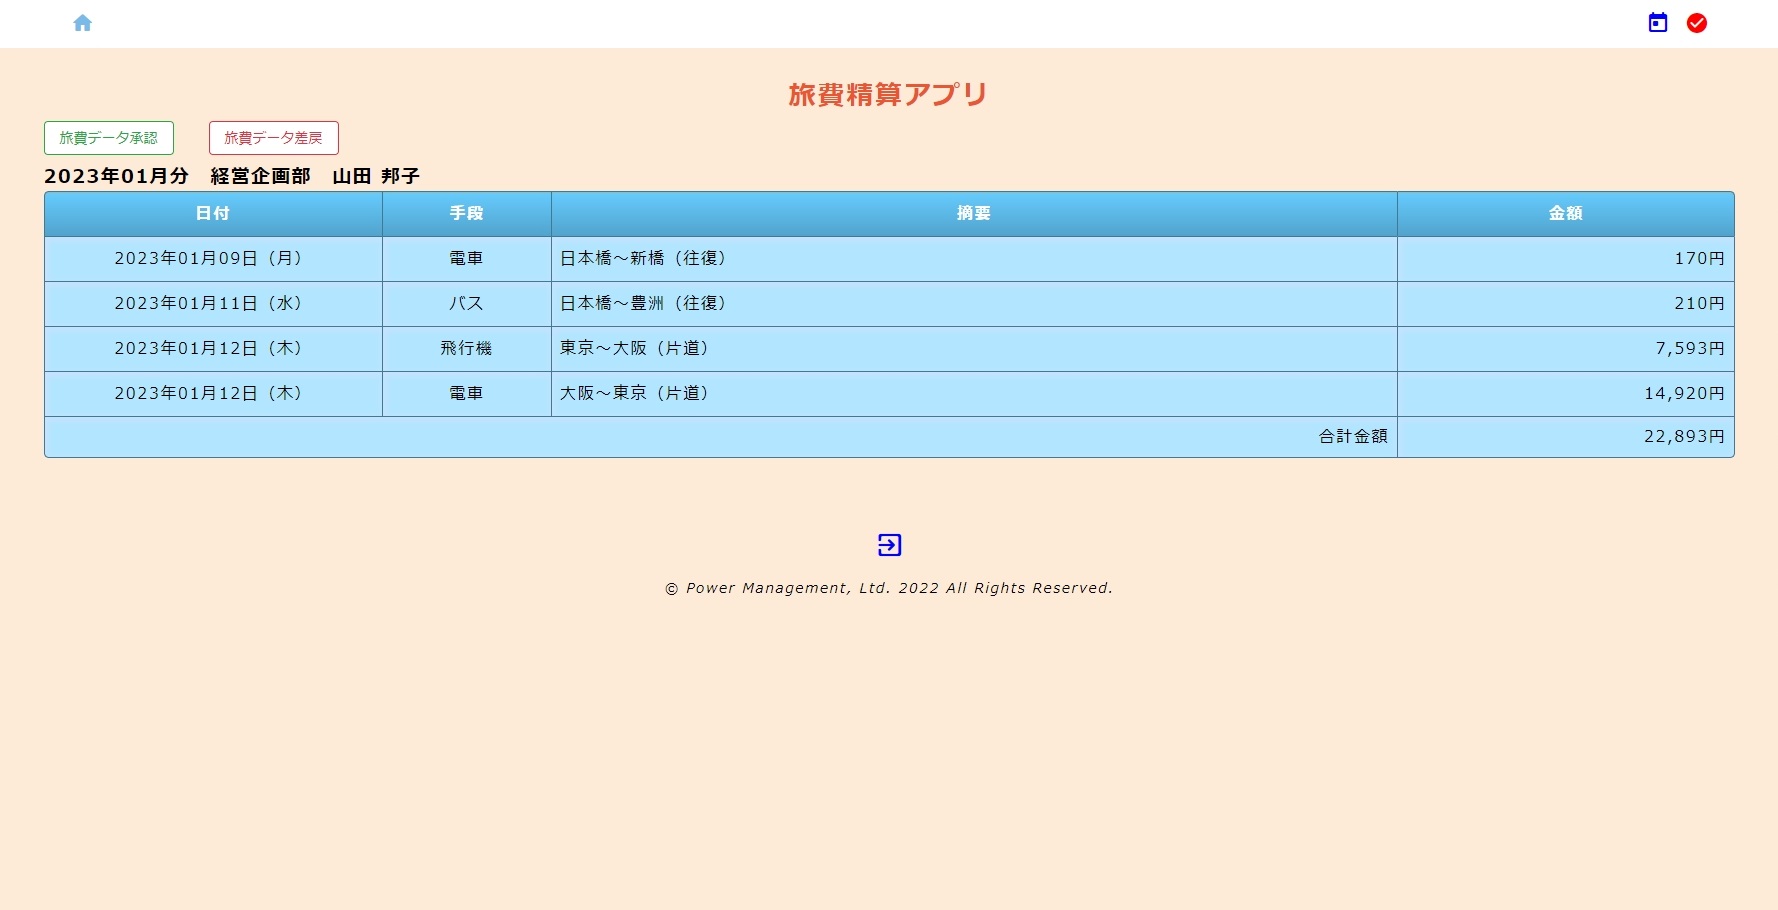Viewport: 1778px width, 910px height.
Task: Click 電車 in the 大阪～東京 row
Action: pos(467,394)
